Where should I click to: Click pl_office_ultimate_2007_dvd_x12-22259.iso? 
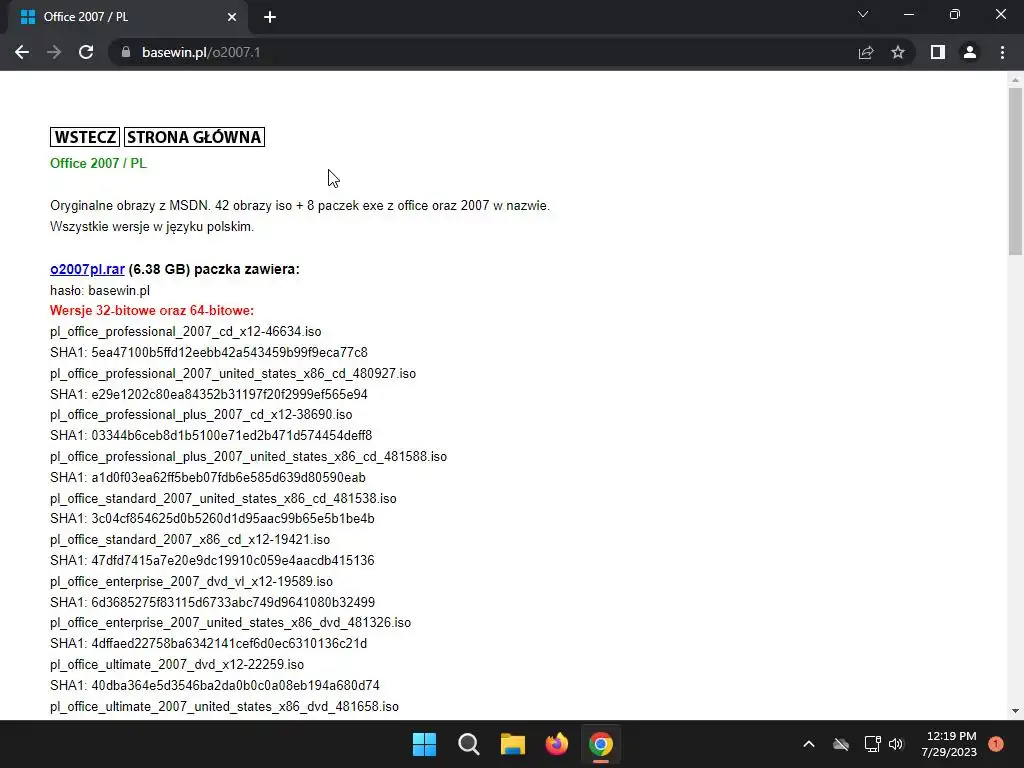click(x=177, y=664)
